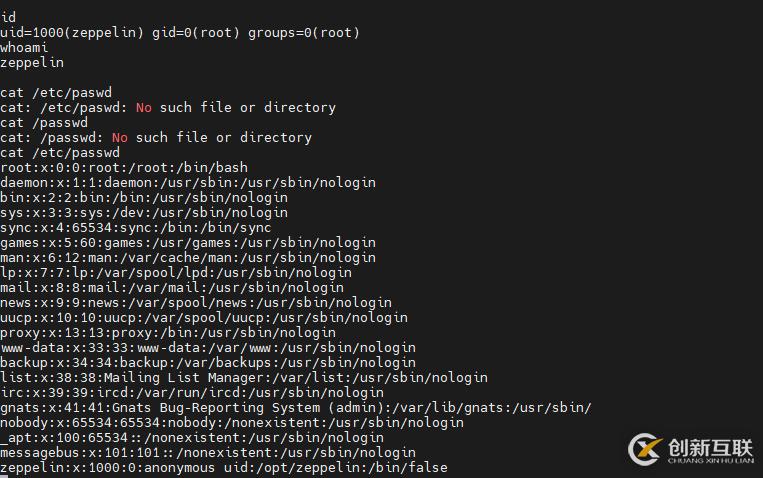763x478 pixels.
Task: Click the games user entry line
Action: tap(188, 243)
